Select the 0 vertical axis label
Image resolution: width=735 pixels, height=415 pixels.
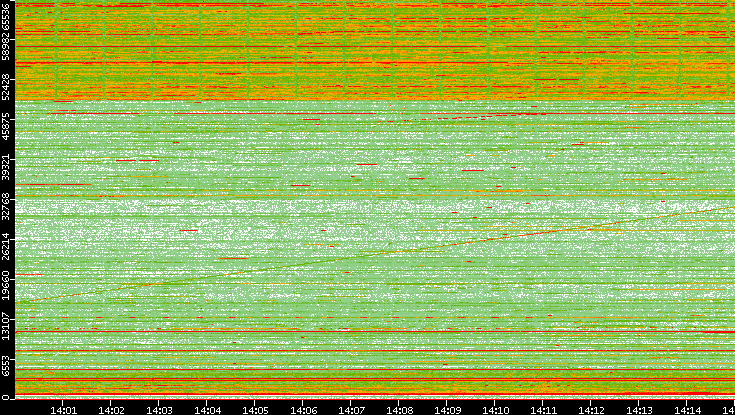click(6, 398)
